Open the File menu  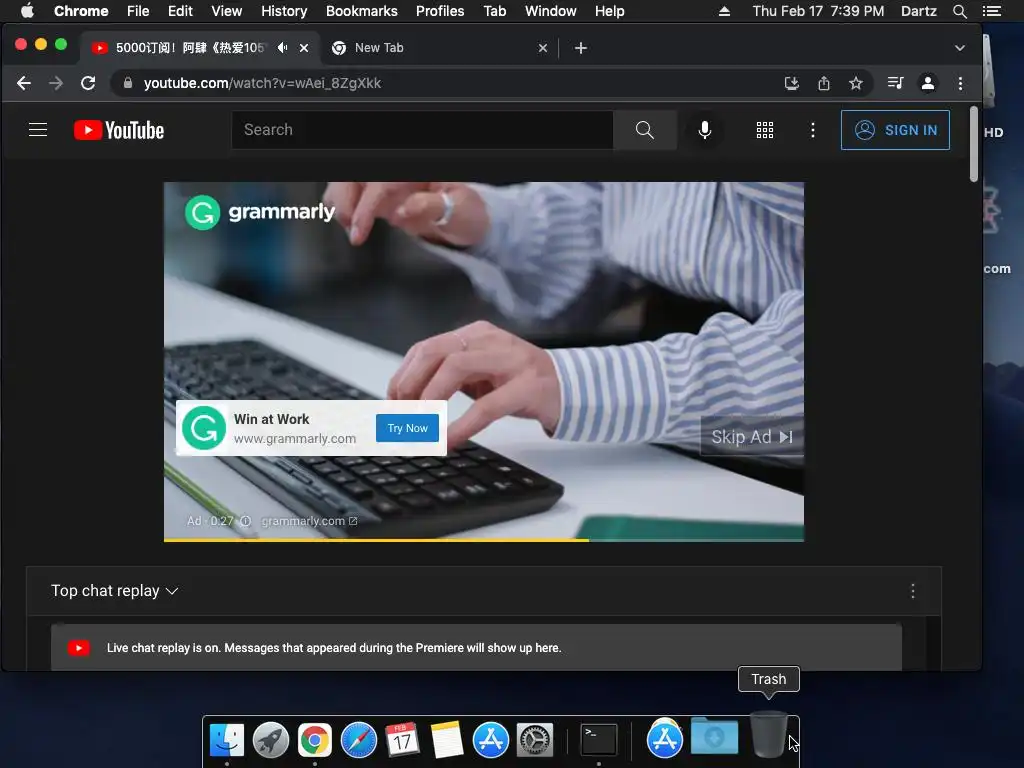tap(138, 11)
